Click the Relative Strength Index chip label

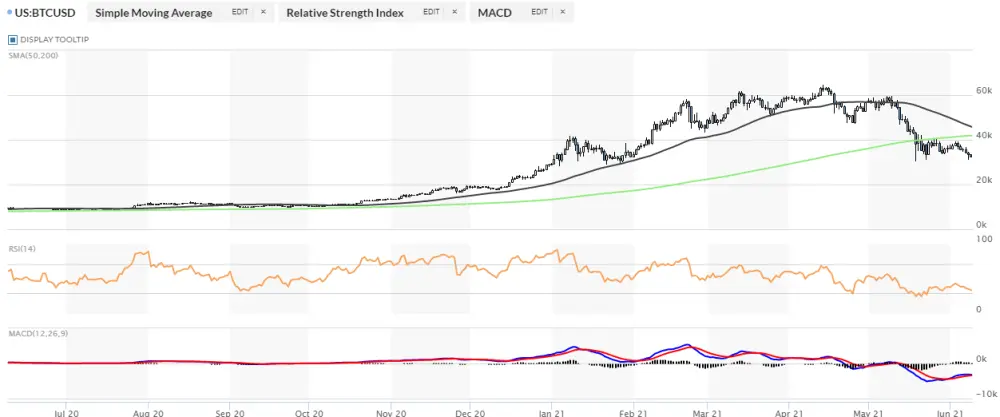pyautogui.click(x=345, y=13)
